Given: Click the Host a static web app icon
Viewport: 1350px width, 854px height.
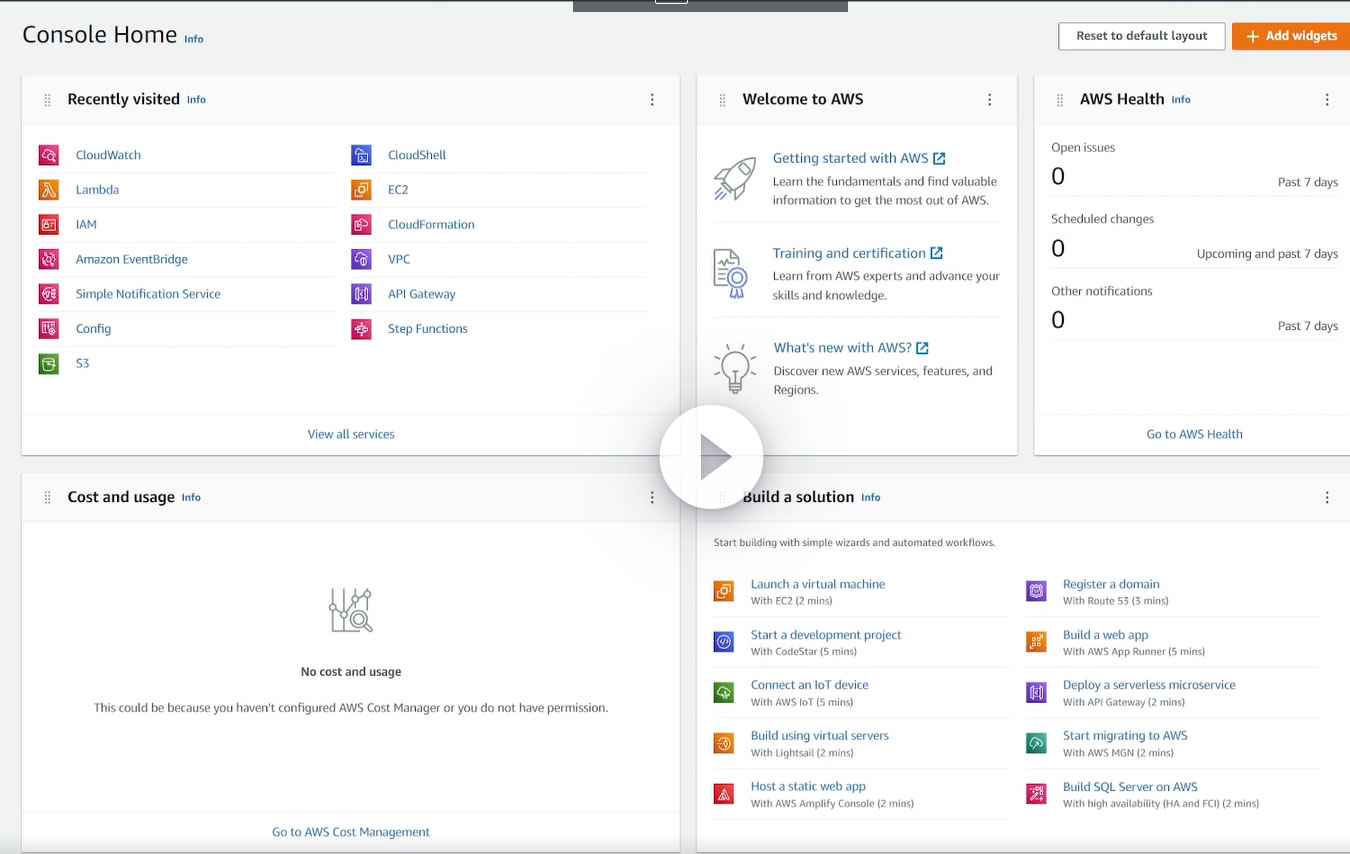Looking at the screenshot, I should pos(724,794).
